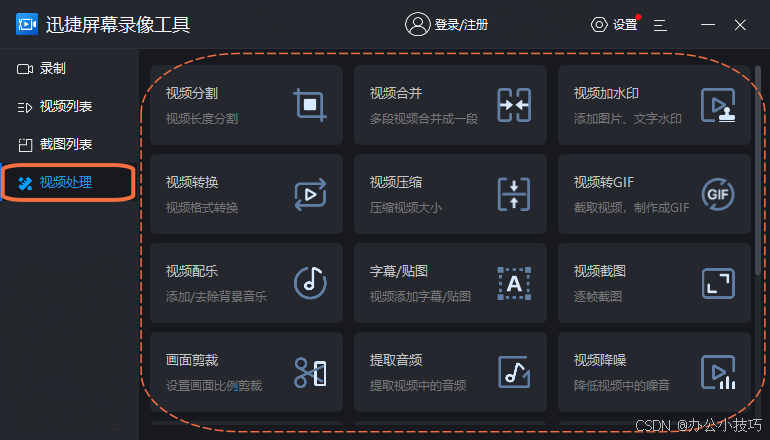
Task: Click the 截图列表 sidebar icon
Action: click(25, 145)
